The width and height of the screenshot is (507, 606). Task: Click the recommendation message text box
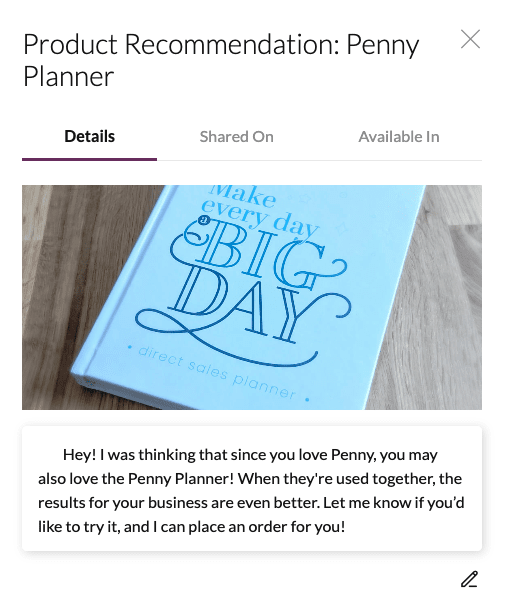point(252,489)
